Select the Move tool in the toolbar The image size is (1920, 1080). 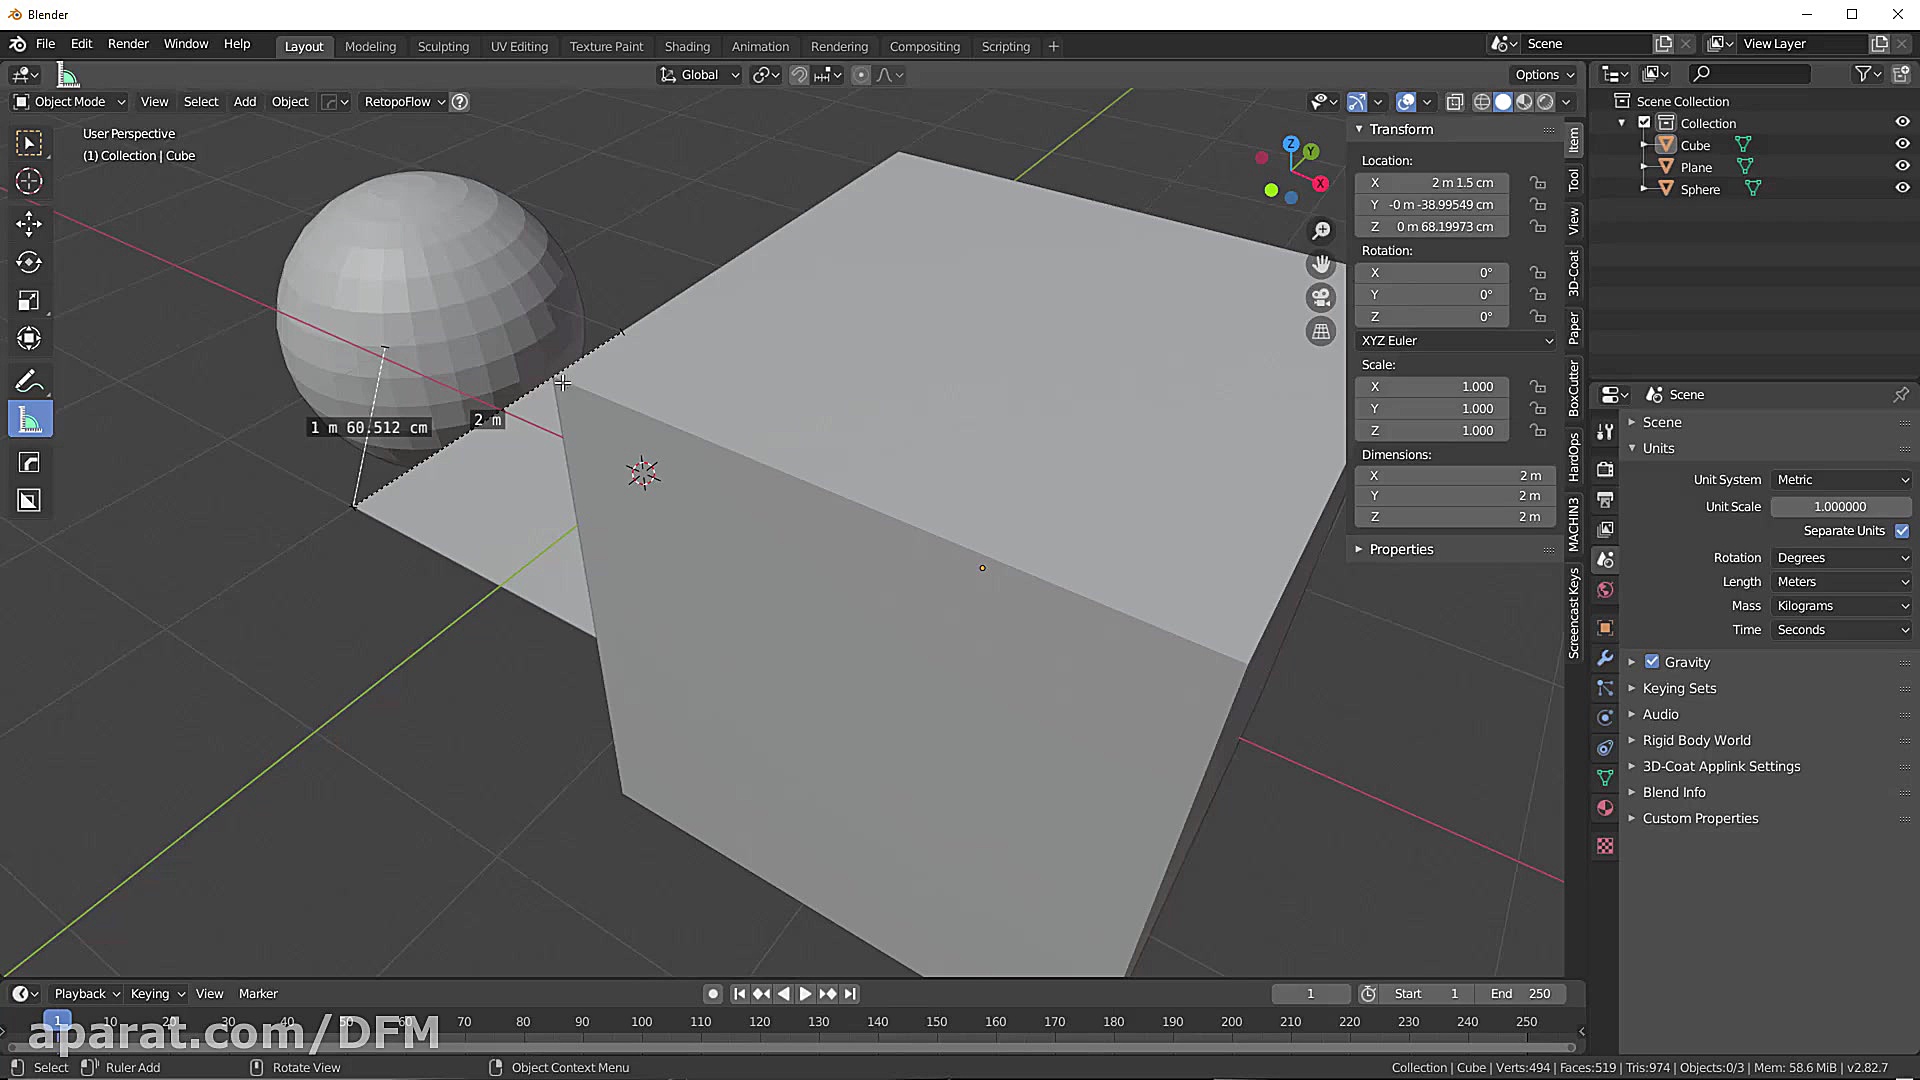[29, 222]
